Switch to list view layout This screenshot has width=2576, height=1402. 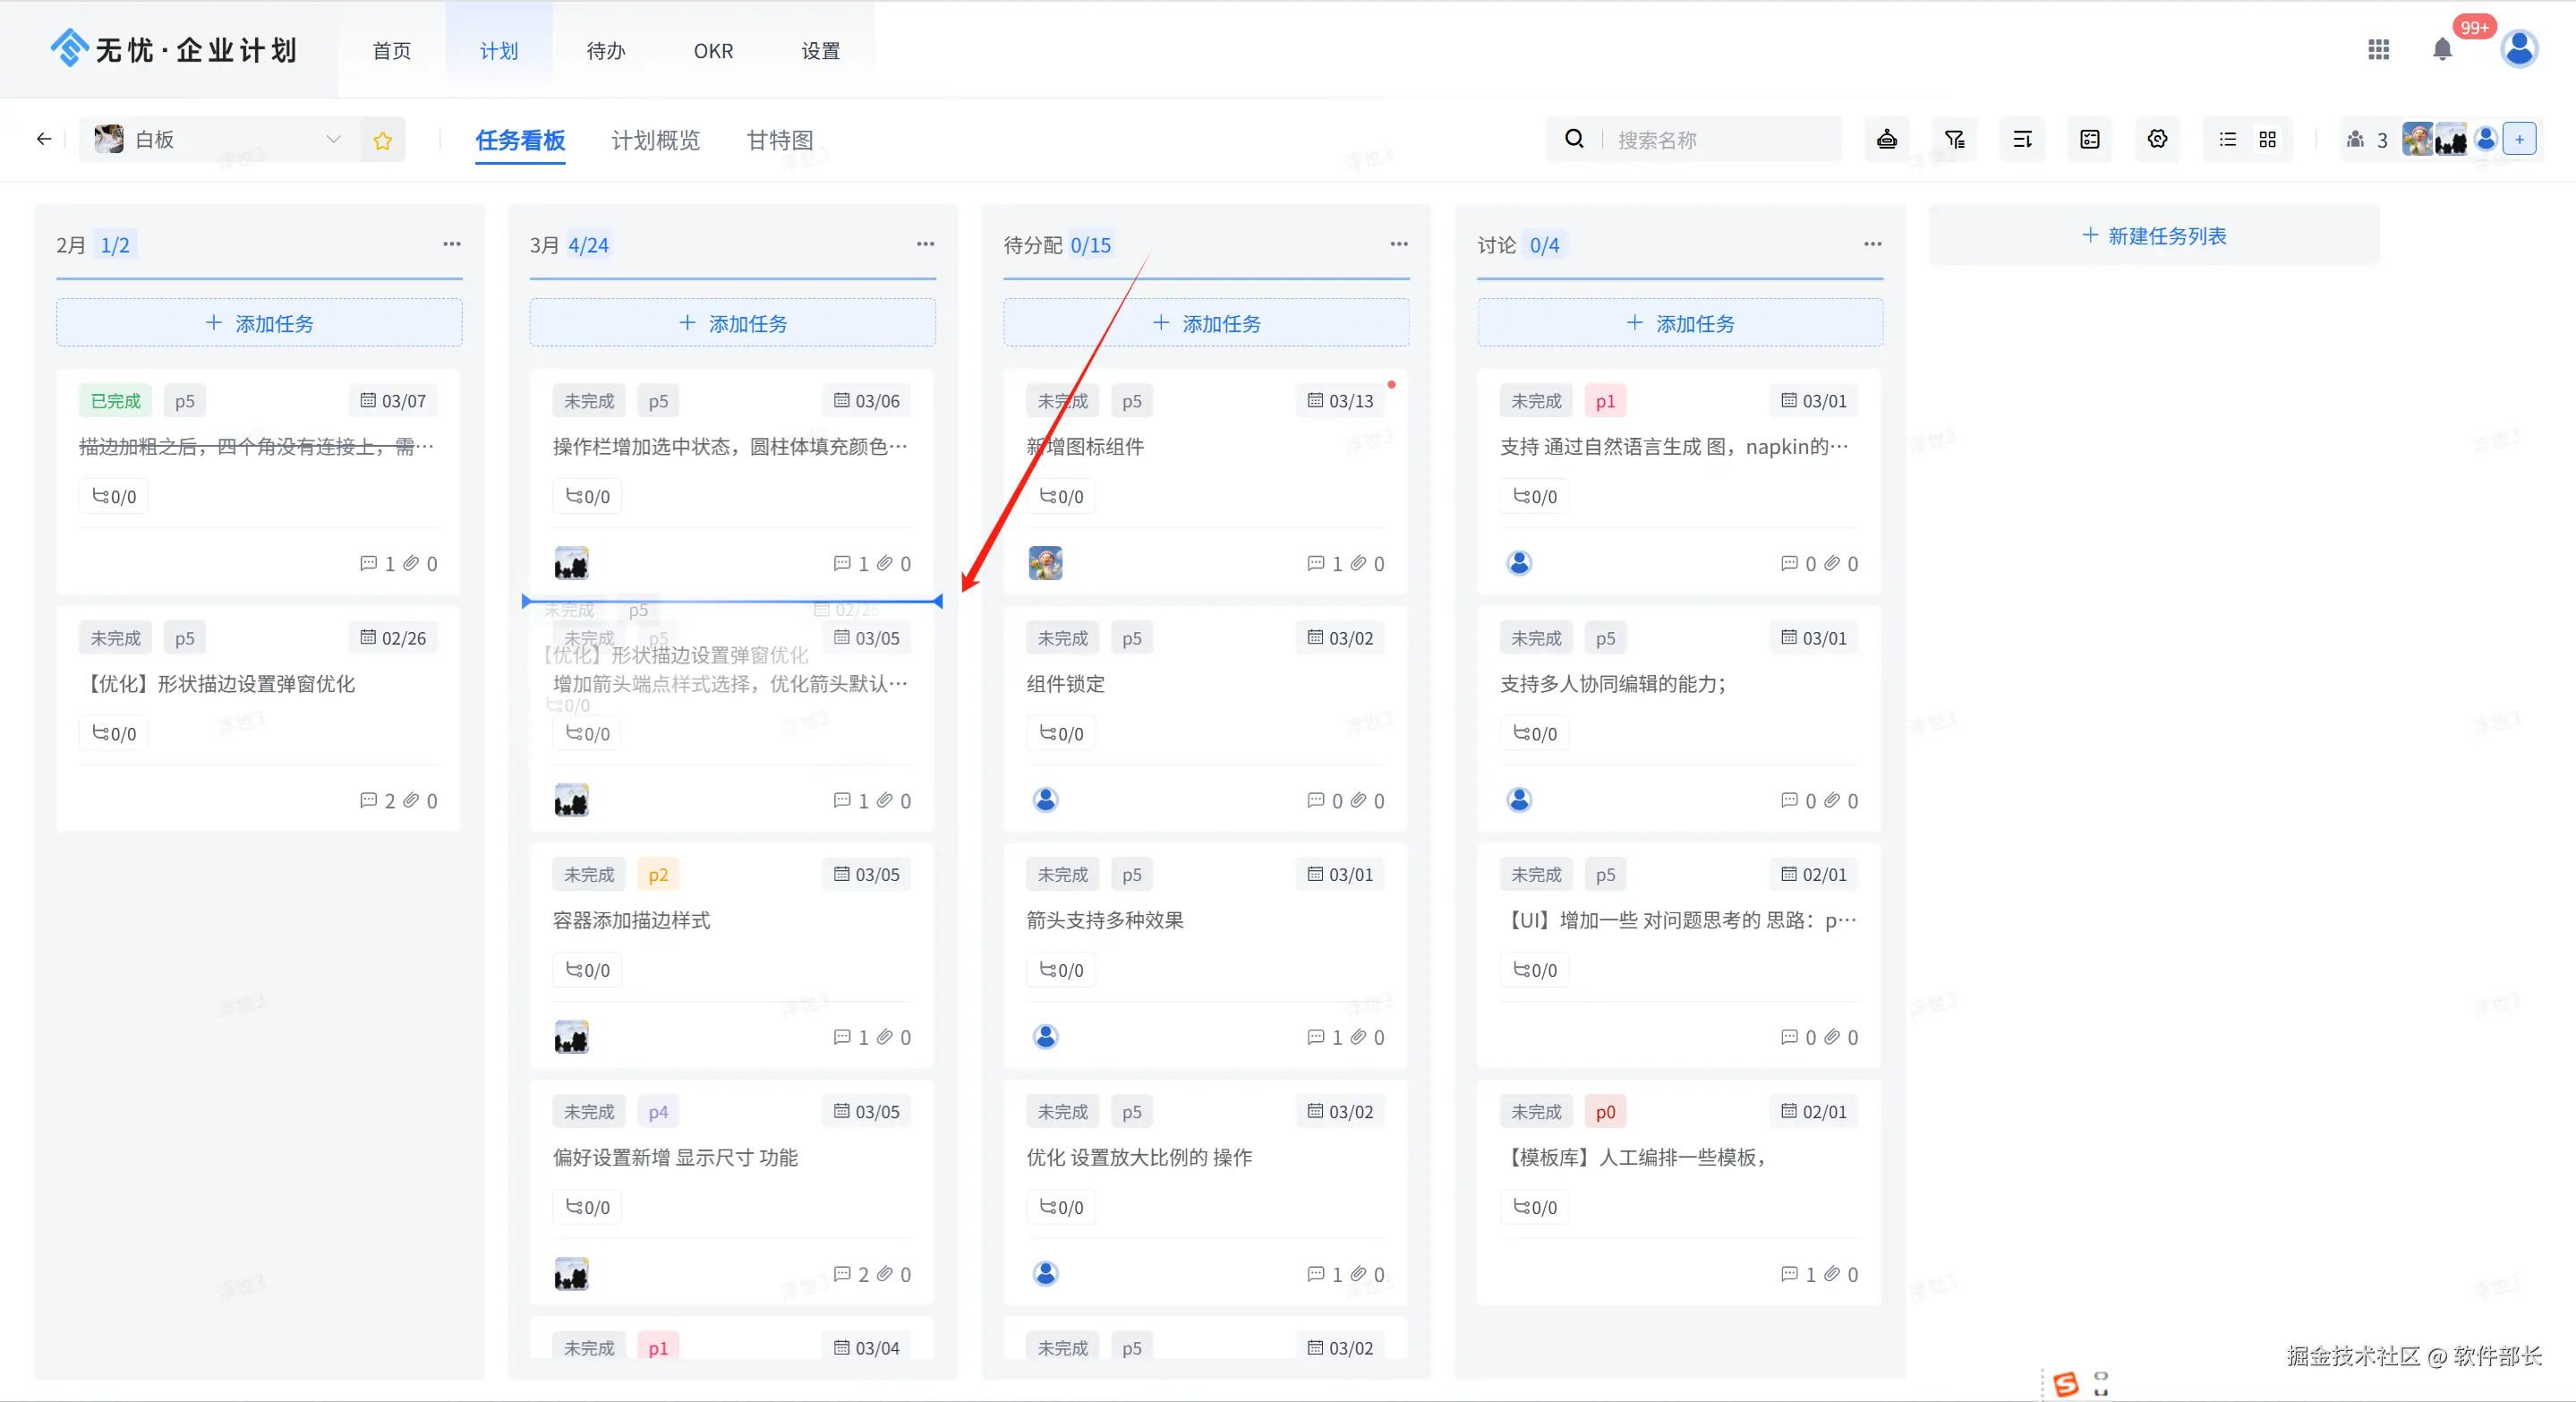tap(2228, 139)
